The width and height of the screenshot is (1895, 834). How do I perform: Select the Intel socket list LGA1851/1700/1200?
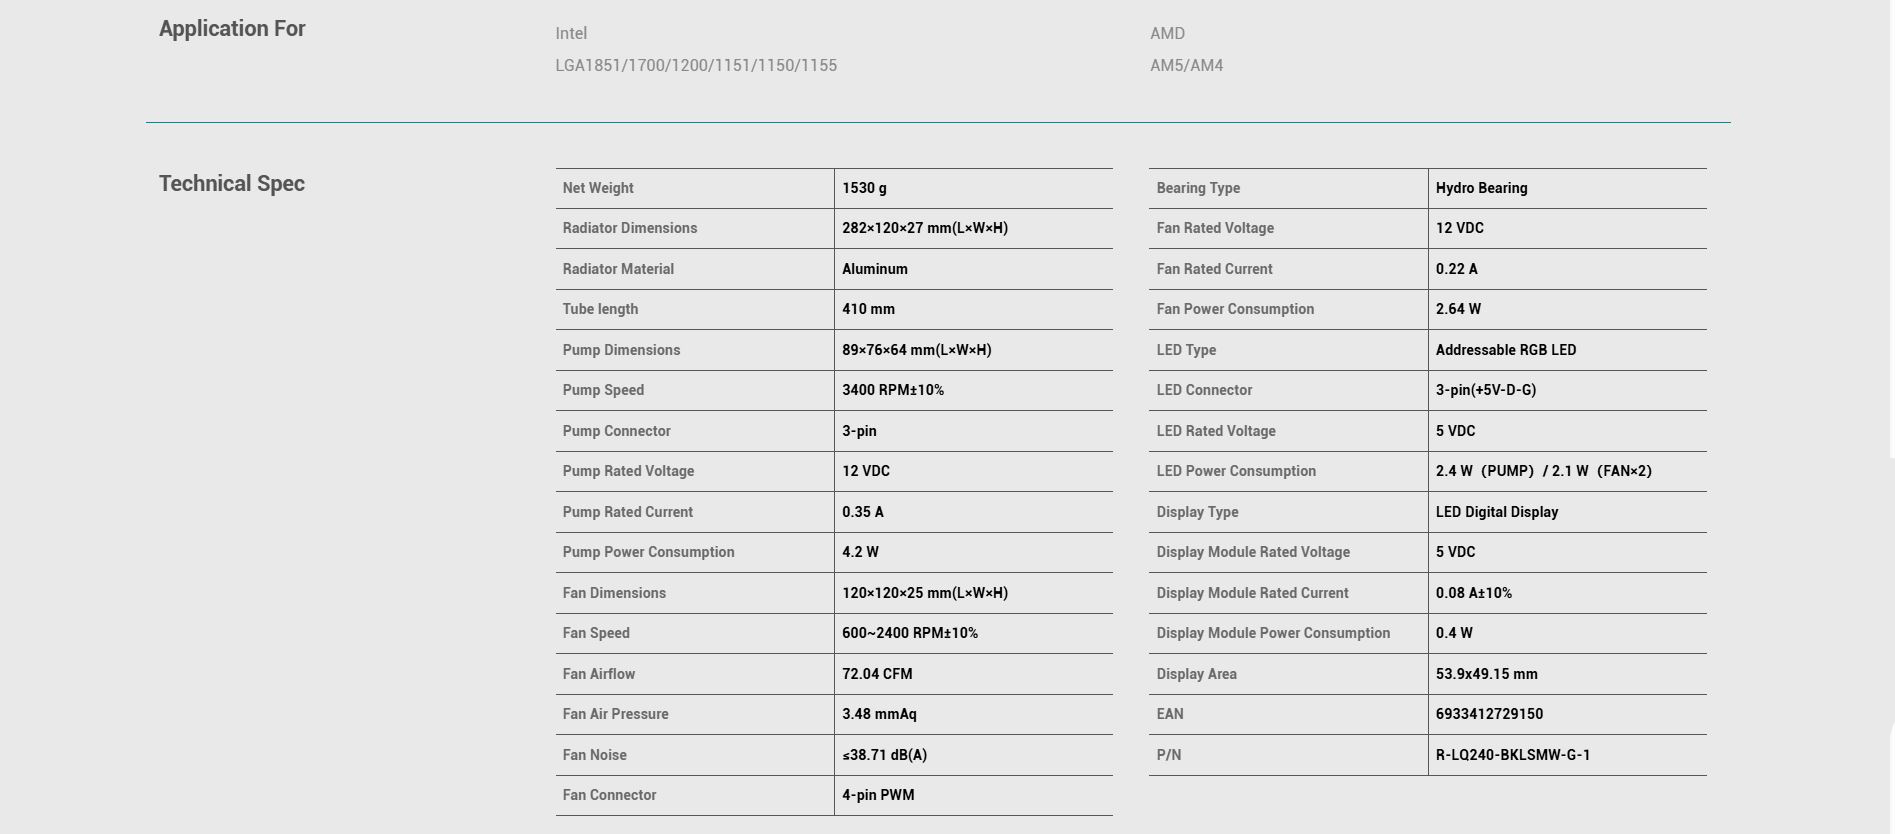click(696, 66)
